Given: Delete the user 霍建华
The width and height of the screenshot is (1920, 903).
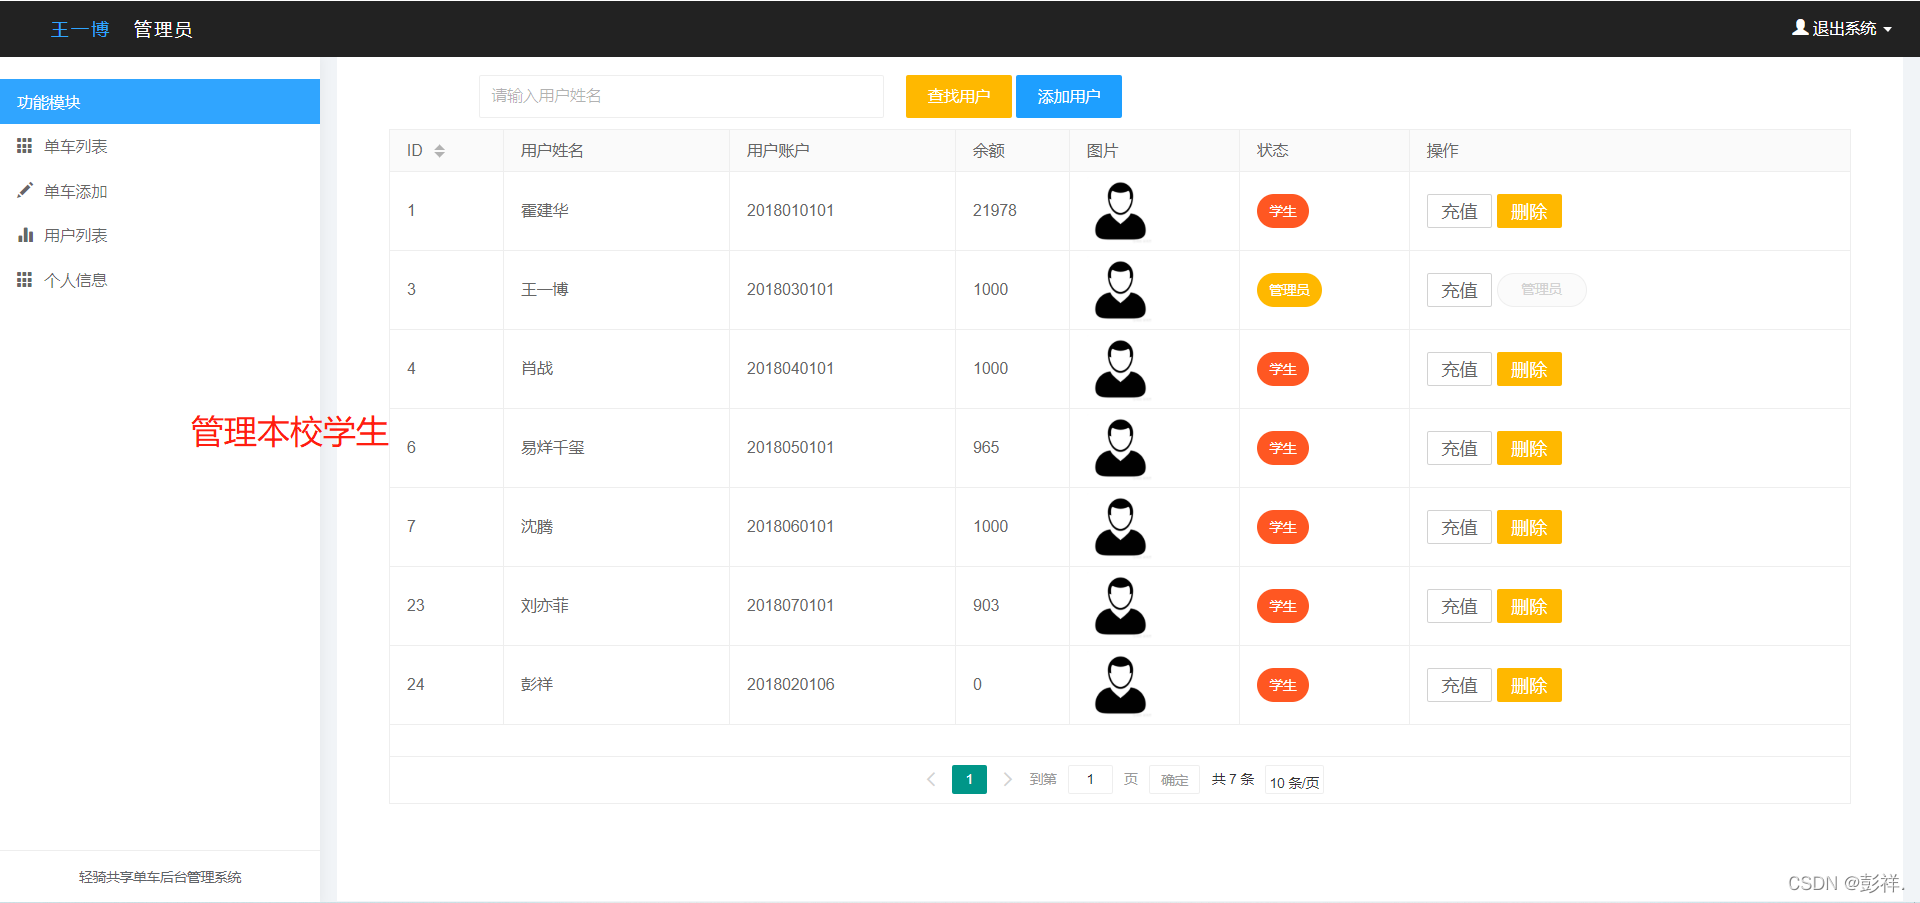Looking at the screenshot, I should [1529, 211].
